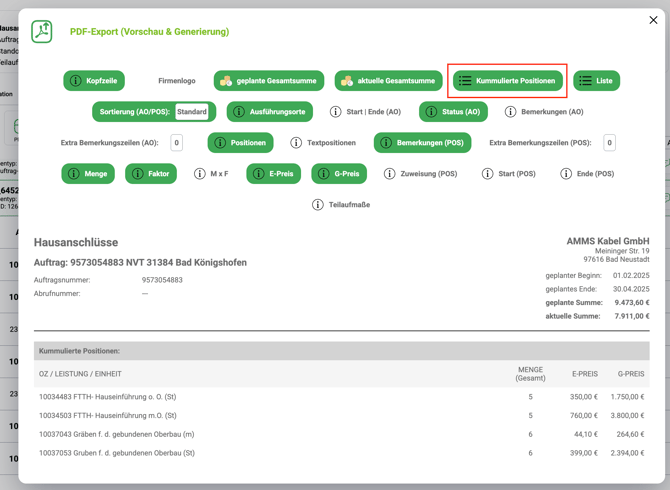Screen dimensions: 670x490
Task: Edit Extra Bemerkungszeilen (AO) number field
Action: pos(177,143)
